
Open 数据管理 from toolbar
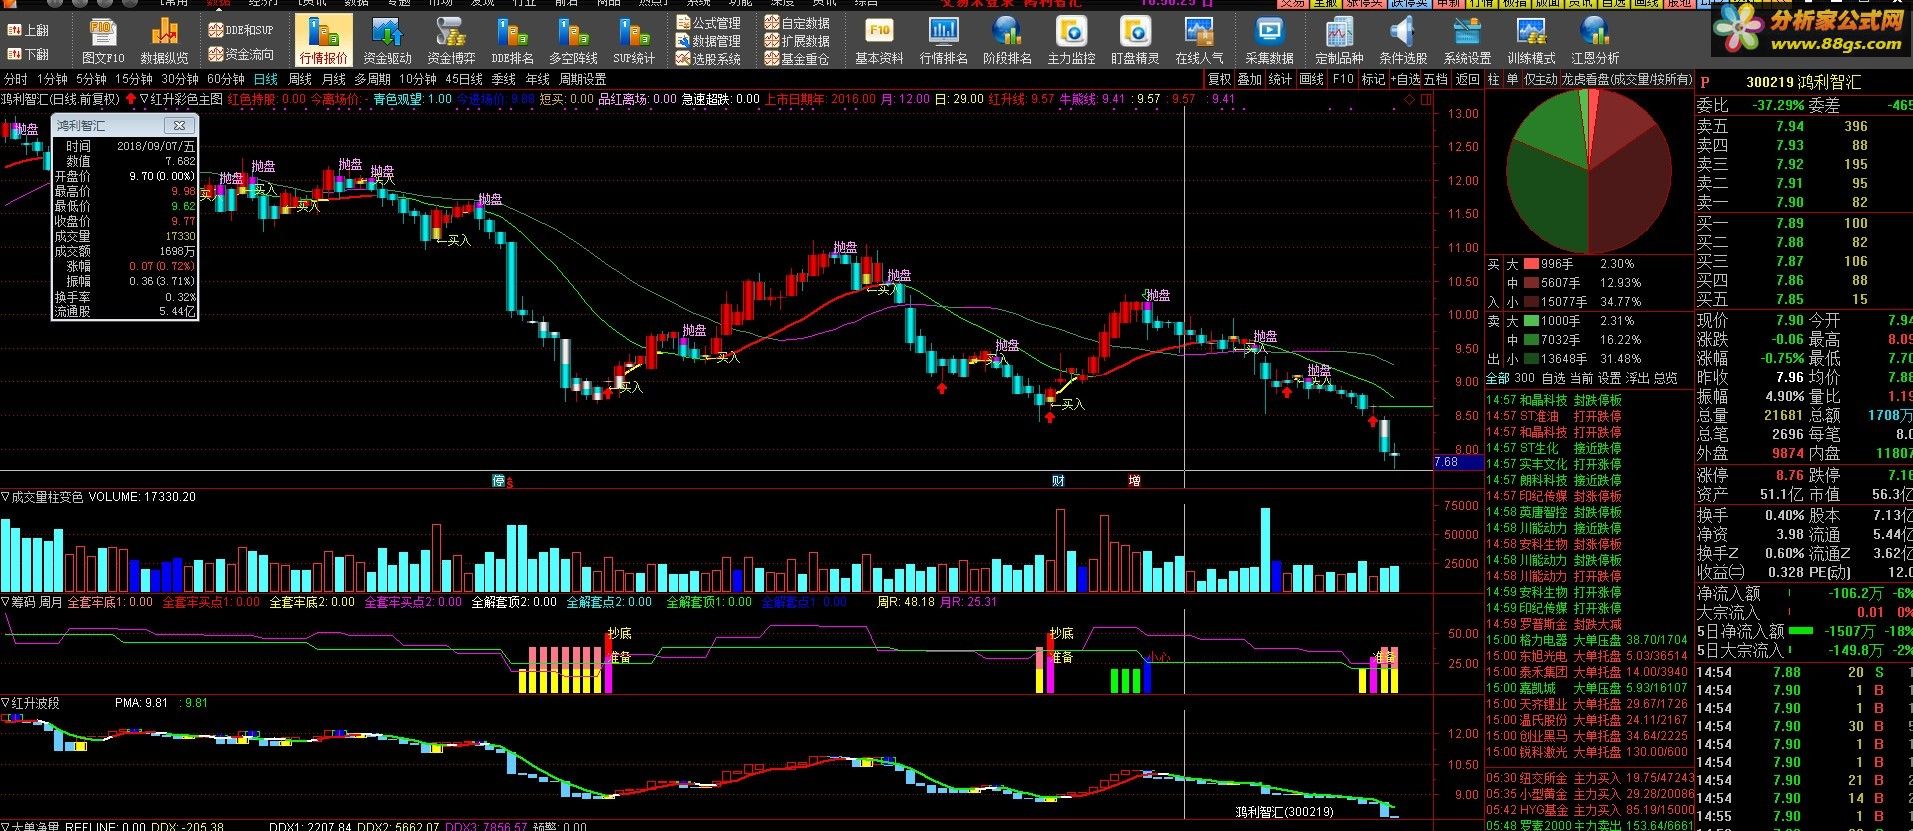coord(708,41)
